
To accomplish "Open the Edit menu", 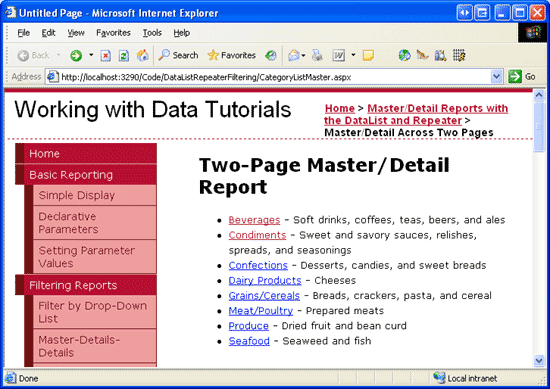I will (48, 33).
